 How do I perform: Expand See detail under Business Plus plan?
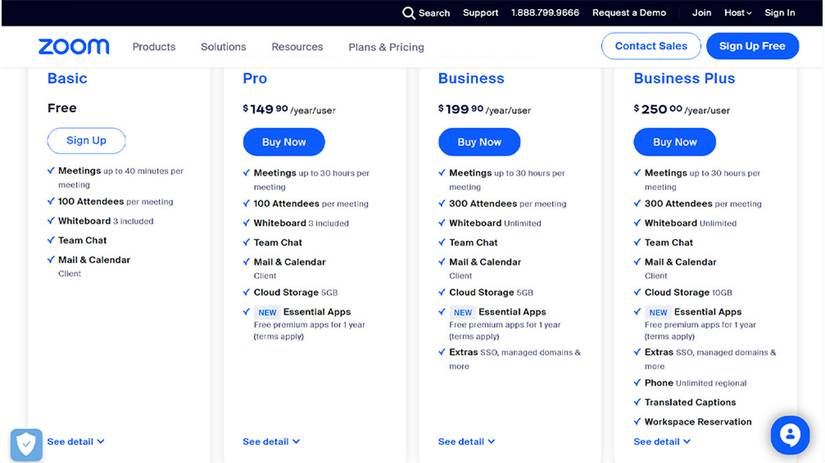pos(662,441)
